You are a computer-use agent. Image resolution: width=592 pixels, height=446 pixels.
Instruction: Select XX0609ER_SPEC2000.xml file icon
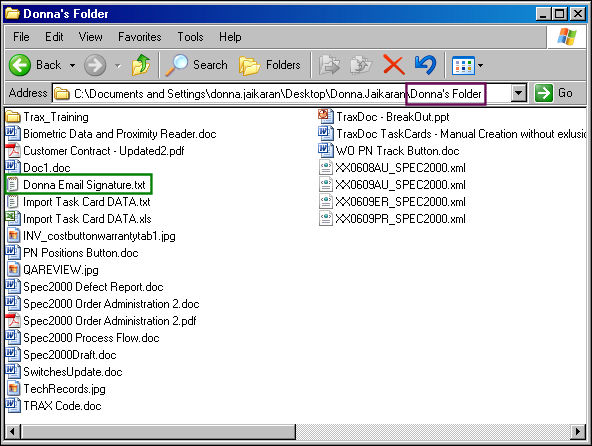pyautogui.click(x=325, y=202)
